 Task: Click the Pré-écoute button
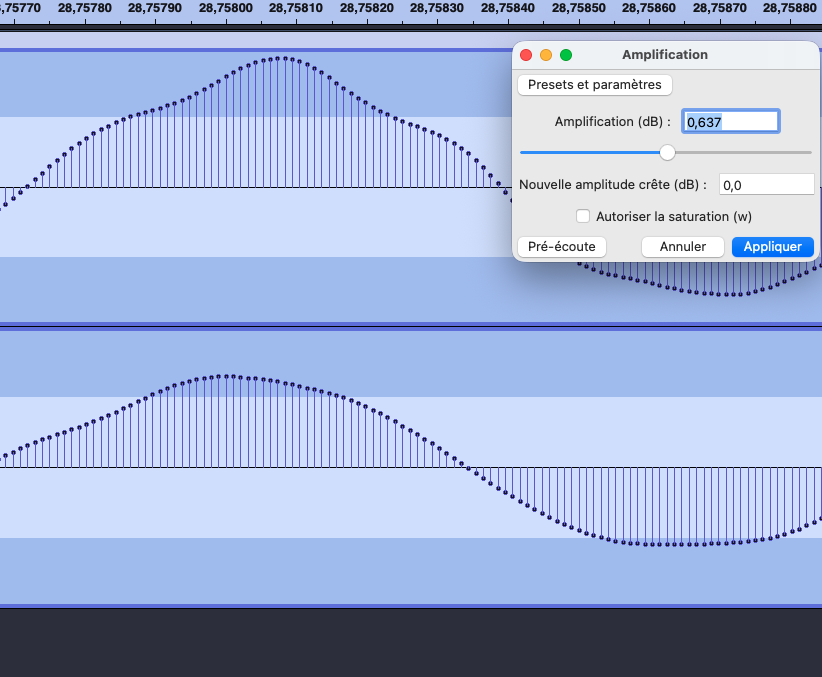(x=561, y=246)
